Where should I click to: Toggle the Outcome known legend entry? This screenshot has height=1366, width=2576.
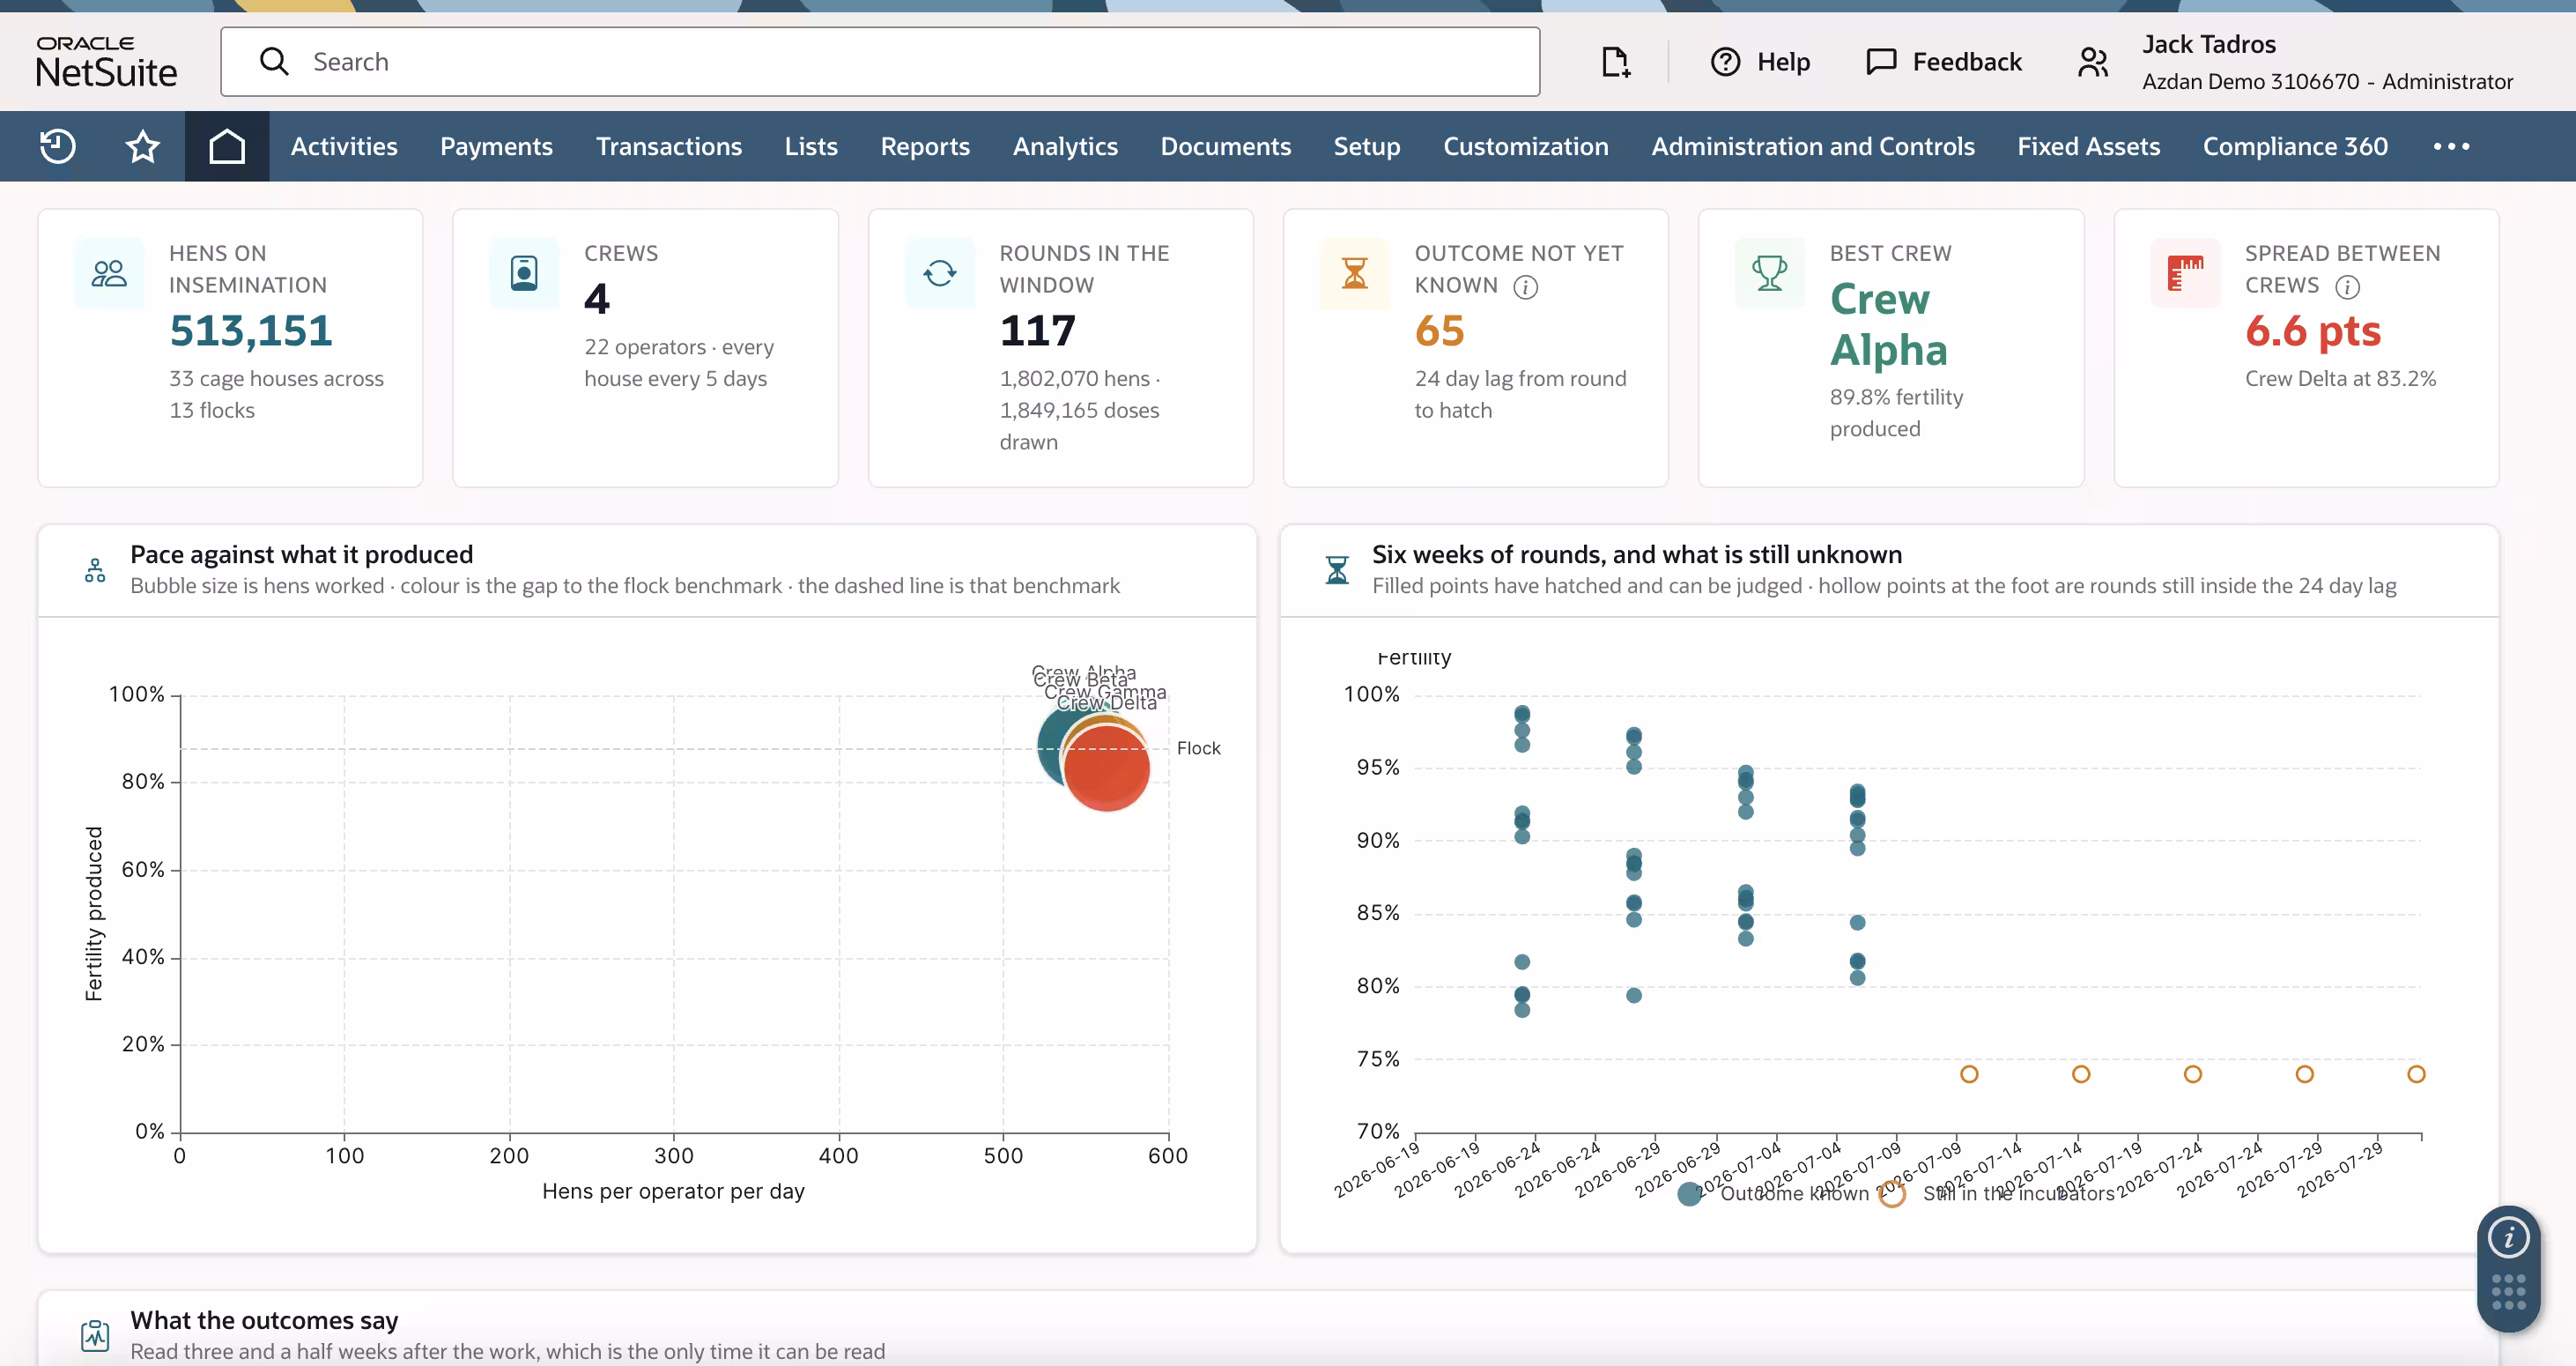point(1774,1193)
